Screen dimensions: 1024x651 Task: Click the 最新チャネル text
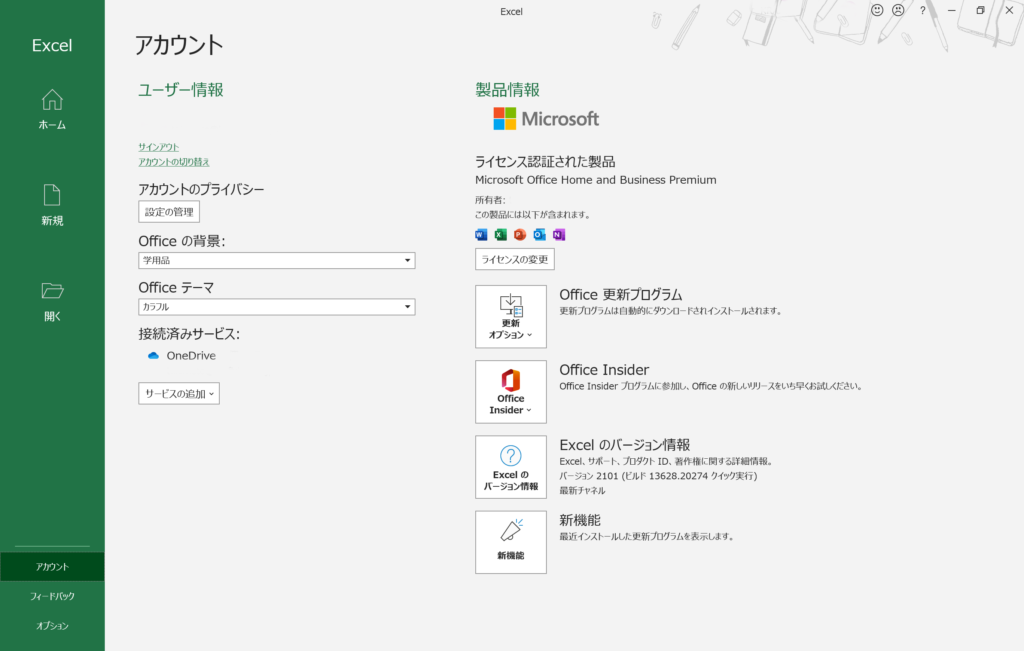583,490
